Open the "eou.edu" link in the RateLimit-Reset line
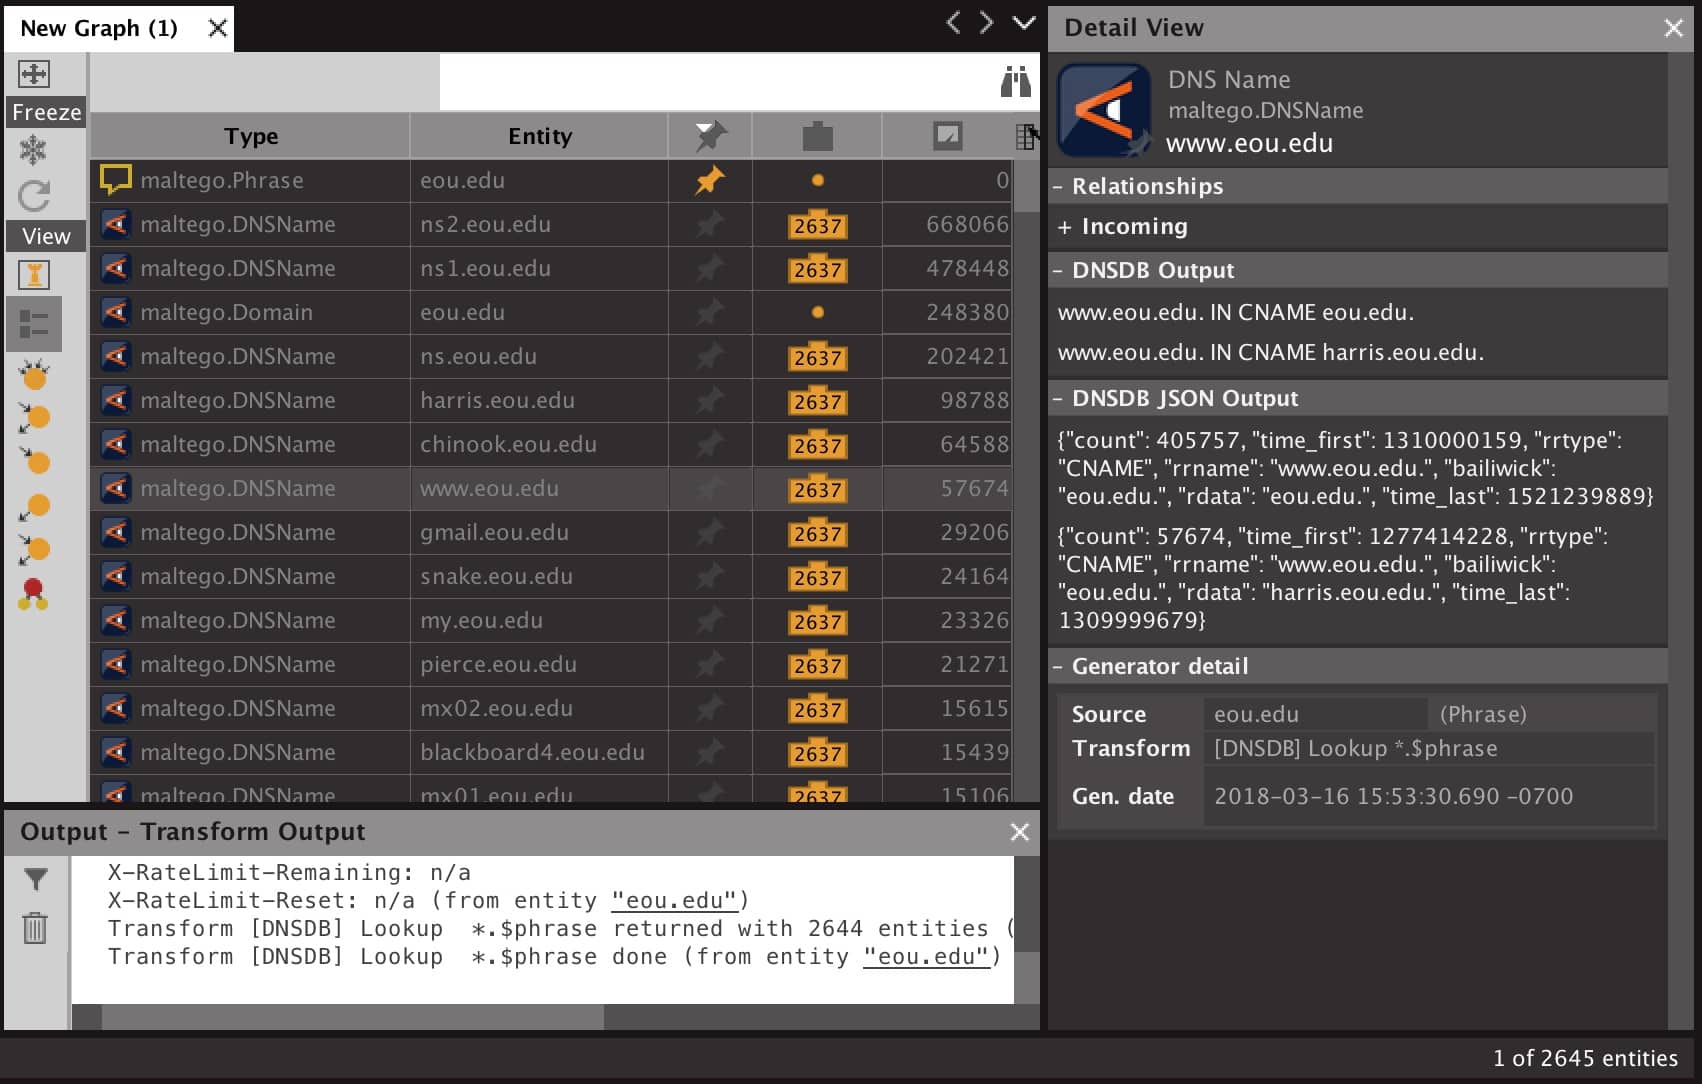The width and height of the screenshot is (1702, 1084). pos(674,900)
